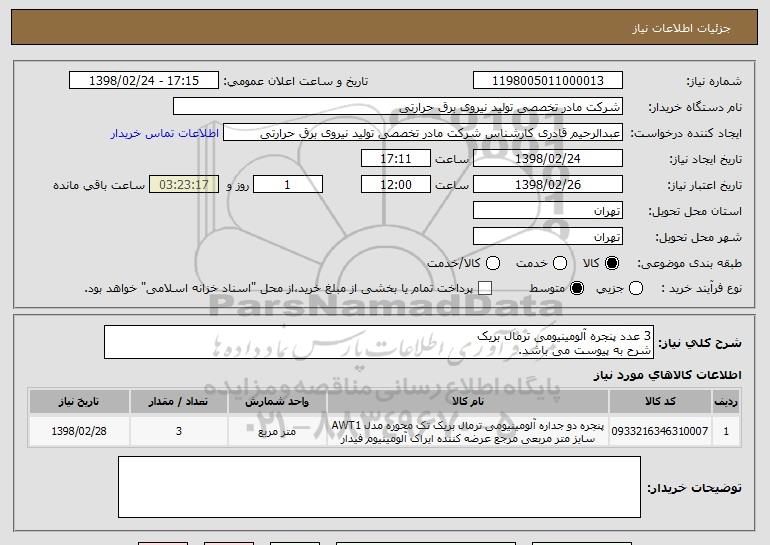This screenshot has height=545, width=770.
Task: Click the 'تعداد / مقدار' column header
Action: 178,402
